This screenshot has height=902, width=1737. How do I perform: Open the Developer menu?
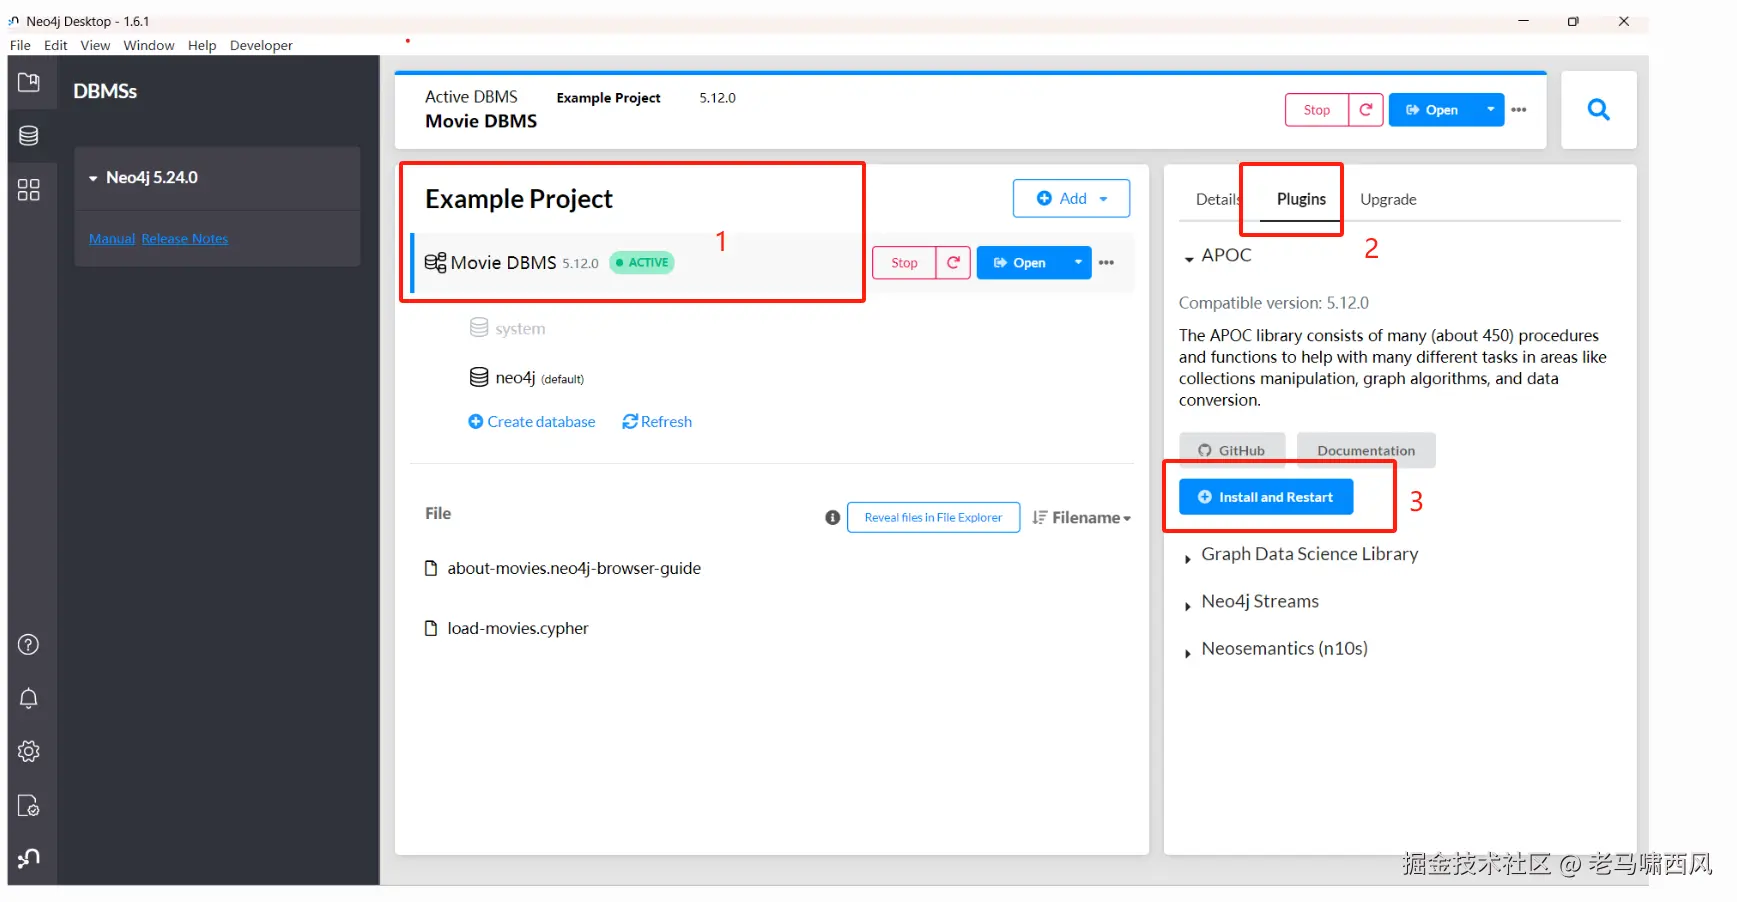point(261,45)
